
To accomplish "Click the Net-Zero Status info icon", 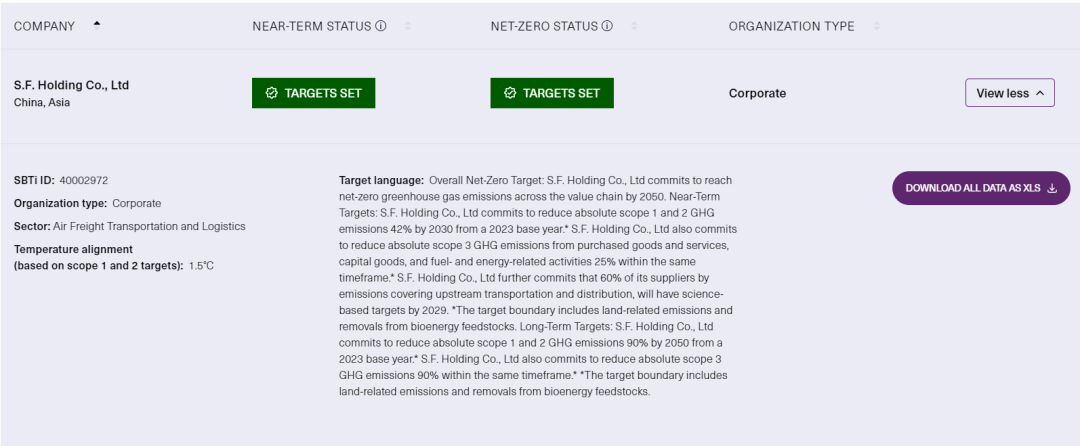I will pyautogui.click(x=607, y=26).
